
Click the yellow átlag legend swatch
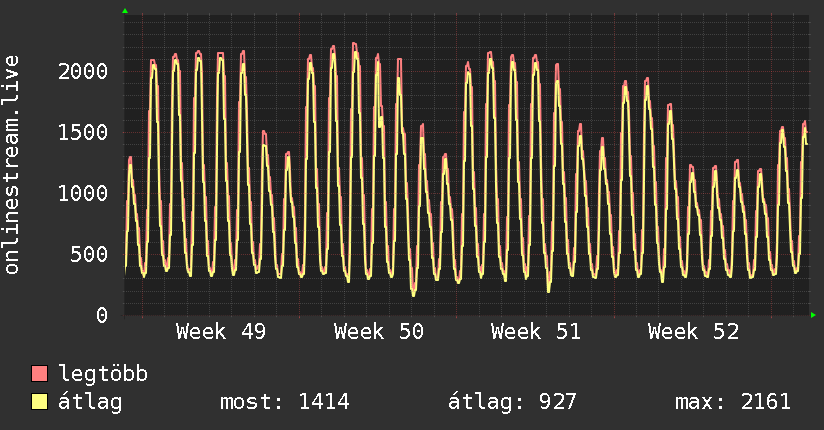coord(39,402)
